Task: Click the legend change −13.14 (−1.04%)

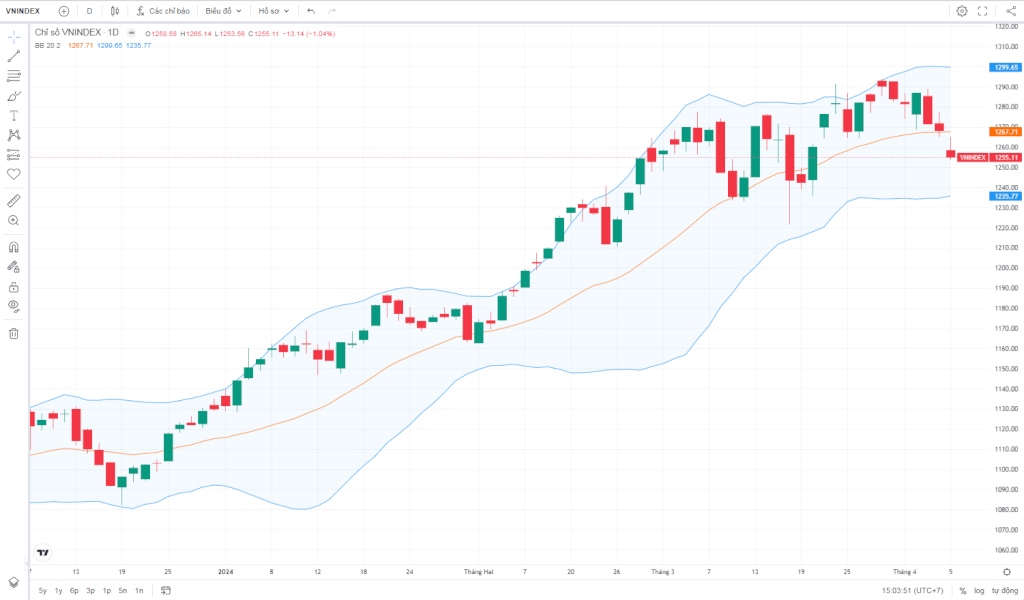Action: pos(309,34)
